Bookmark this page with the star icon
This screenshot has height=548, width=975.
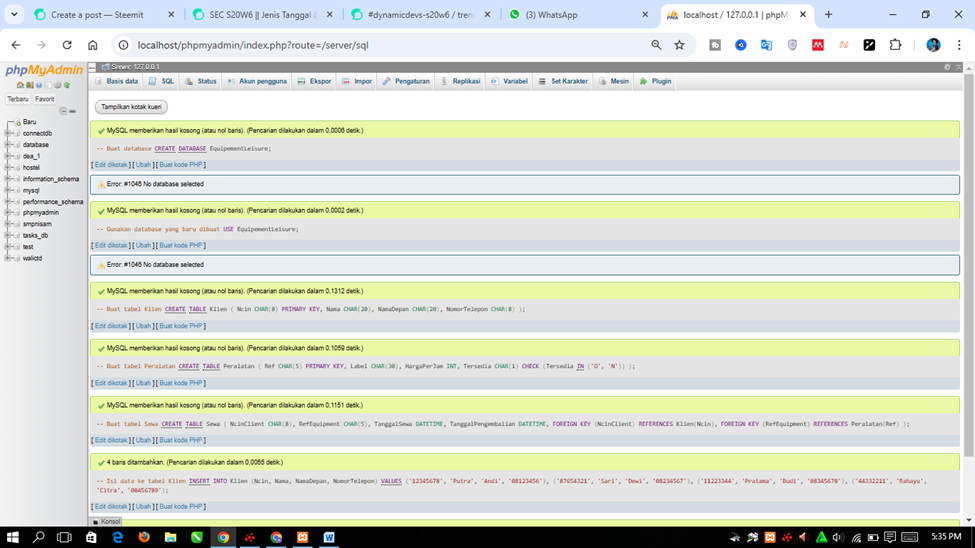(x=679, y=45)
